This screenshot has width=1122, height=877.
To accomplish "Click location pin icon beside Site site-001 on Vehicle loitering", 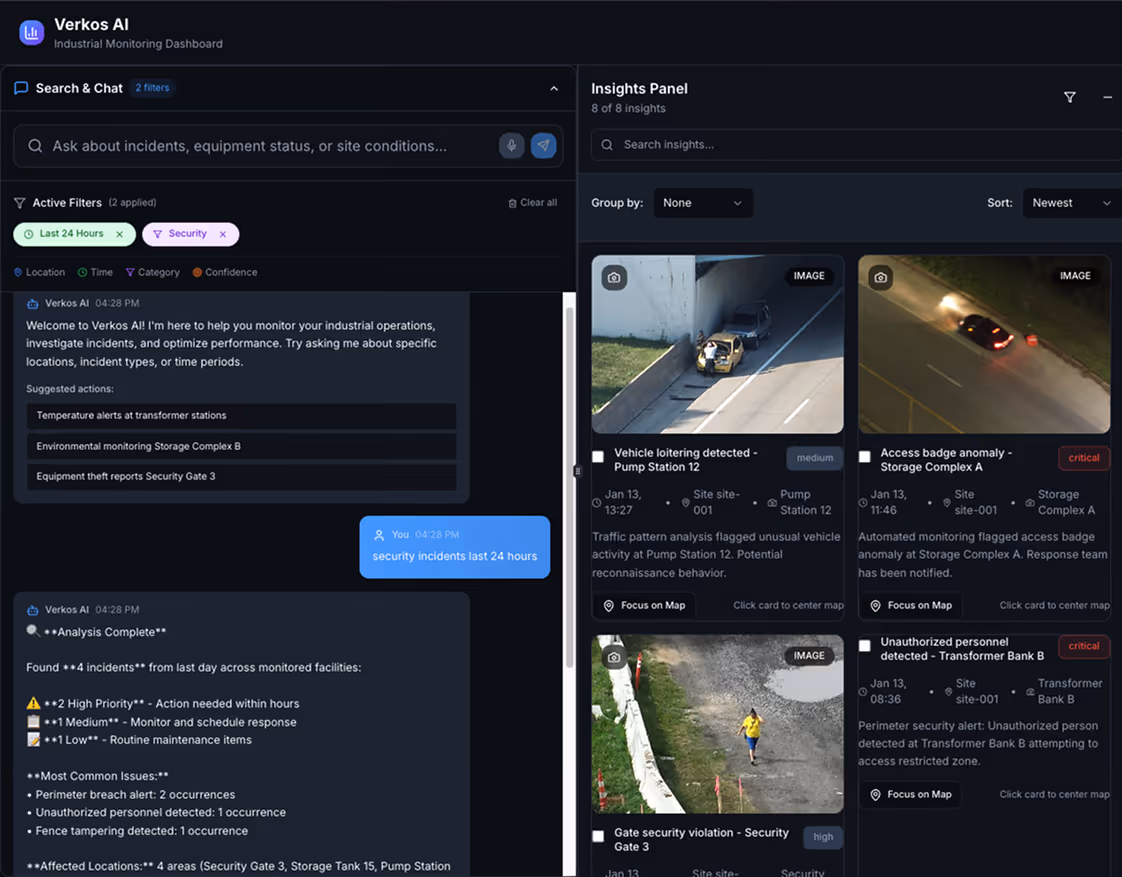I will [x=686, y=503].
